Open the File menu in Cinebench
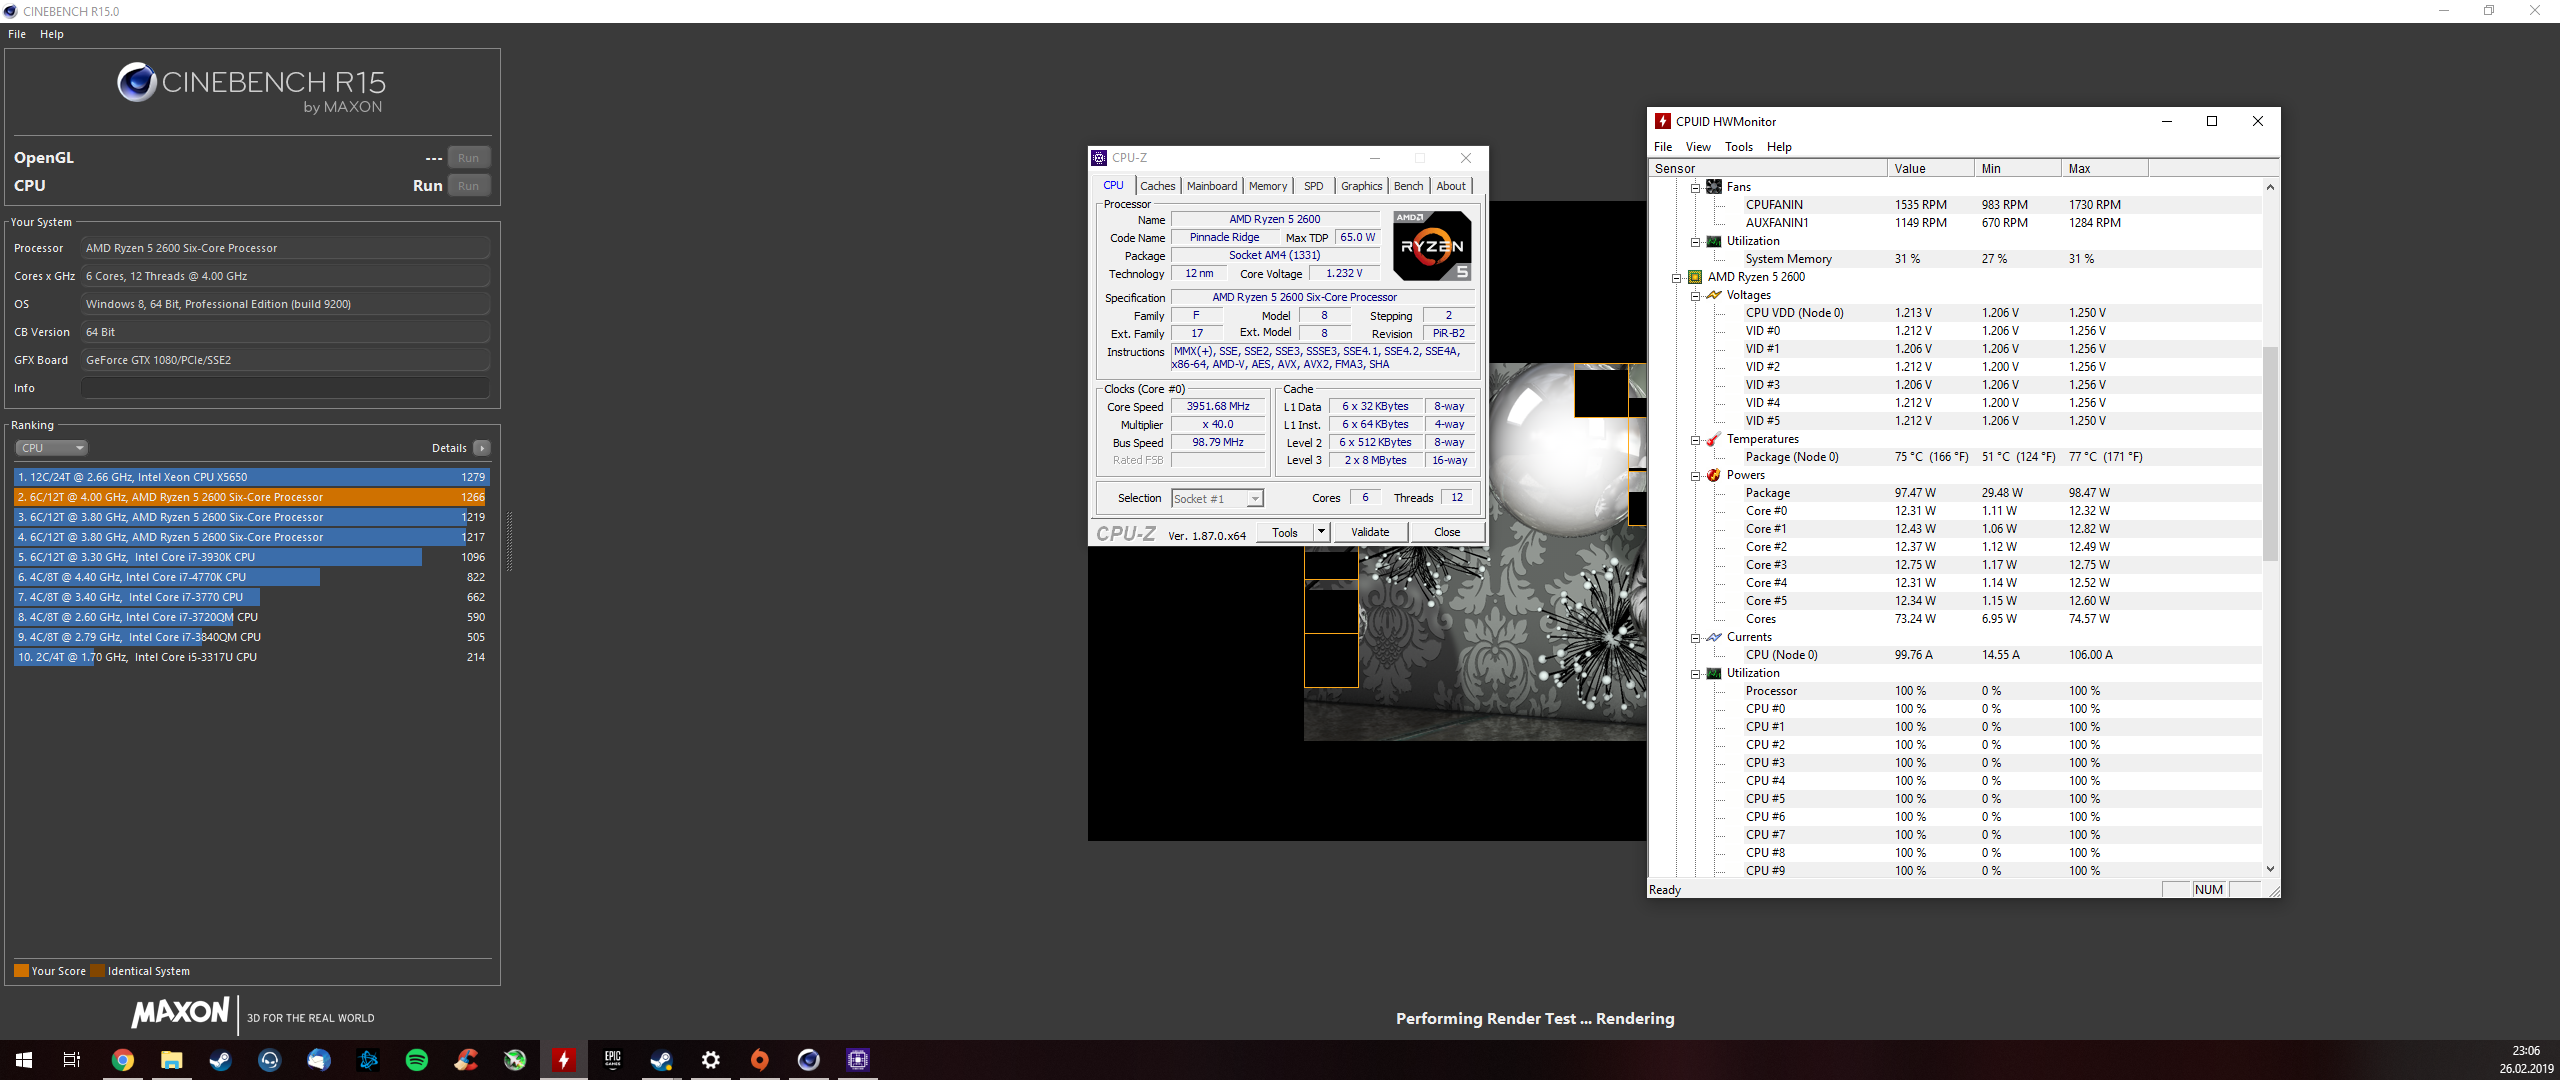The image size is (2560, 1080). coord(17,34)
